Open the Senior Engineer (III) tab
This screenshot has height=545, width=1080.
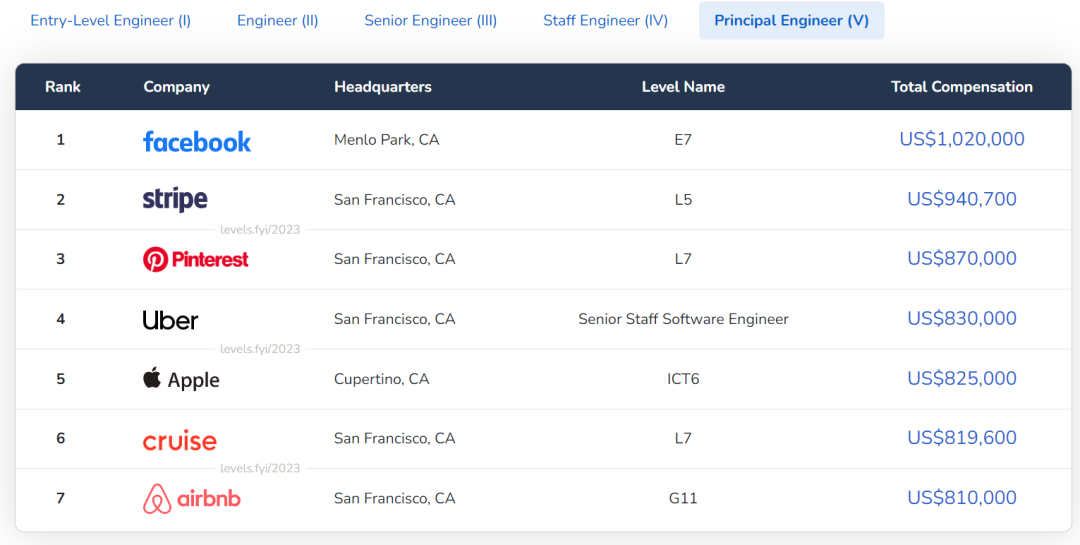[x=431, y=21]
